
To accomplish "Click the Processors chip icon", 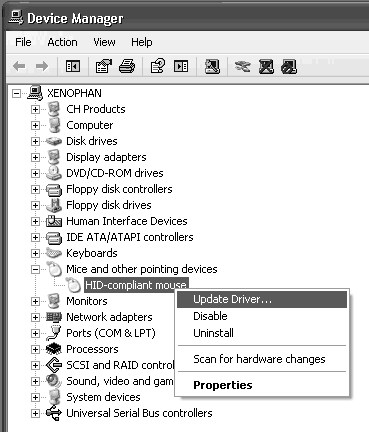I will (x=54, y=349).
